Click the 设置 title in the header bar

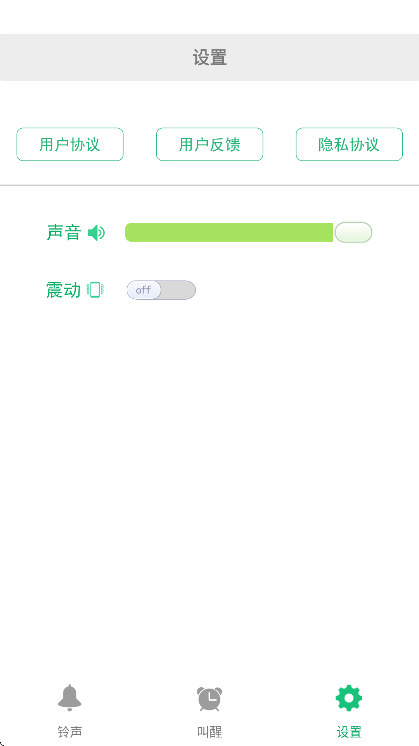[210, 58]
